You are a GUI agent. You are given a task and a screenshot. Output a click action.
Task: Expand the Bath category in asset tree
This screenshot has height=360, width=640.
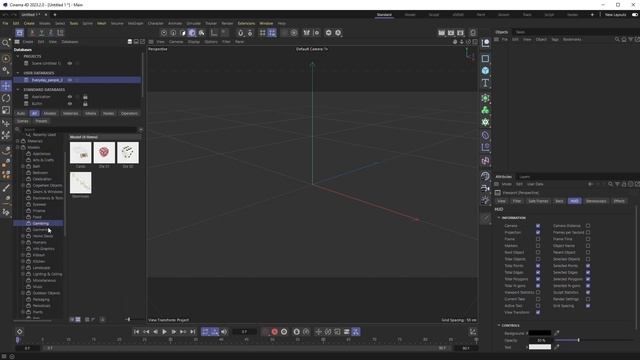tap(23, 167)
